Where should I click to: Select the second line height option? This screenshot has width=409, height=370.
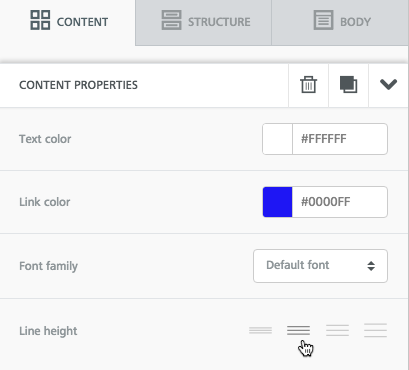[x=298, y=330]
